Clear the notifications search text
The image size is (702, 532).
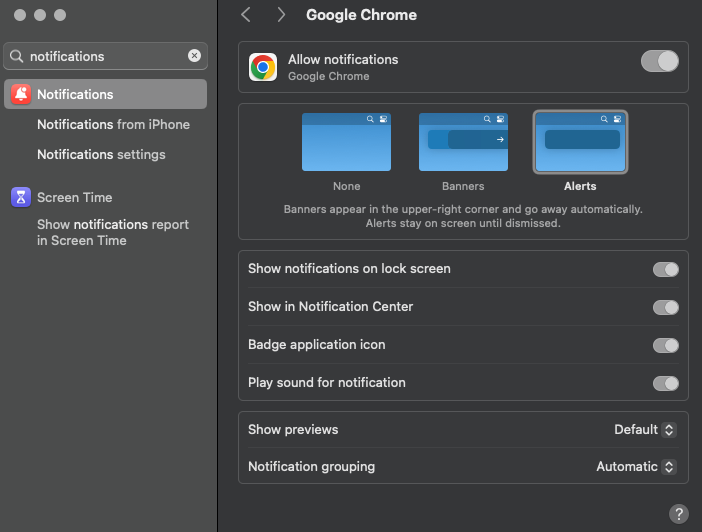[194, 56]
